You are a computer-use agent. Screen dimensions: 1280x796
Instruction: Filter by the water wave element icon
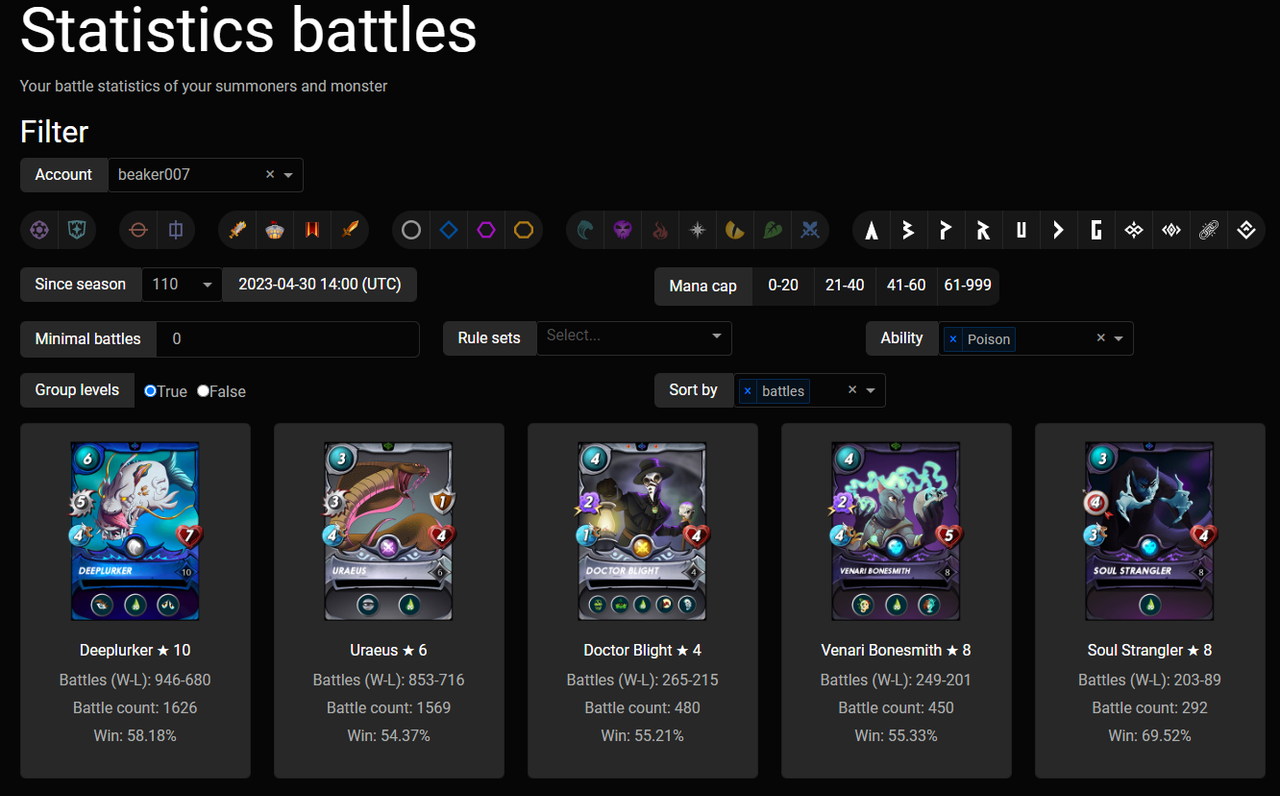[586, 230]
